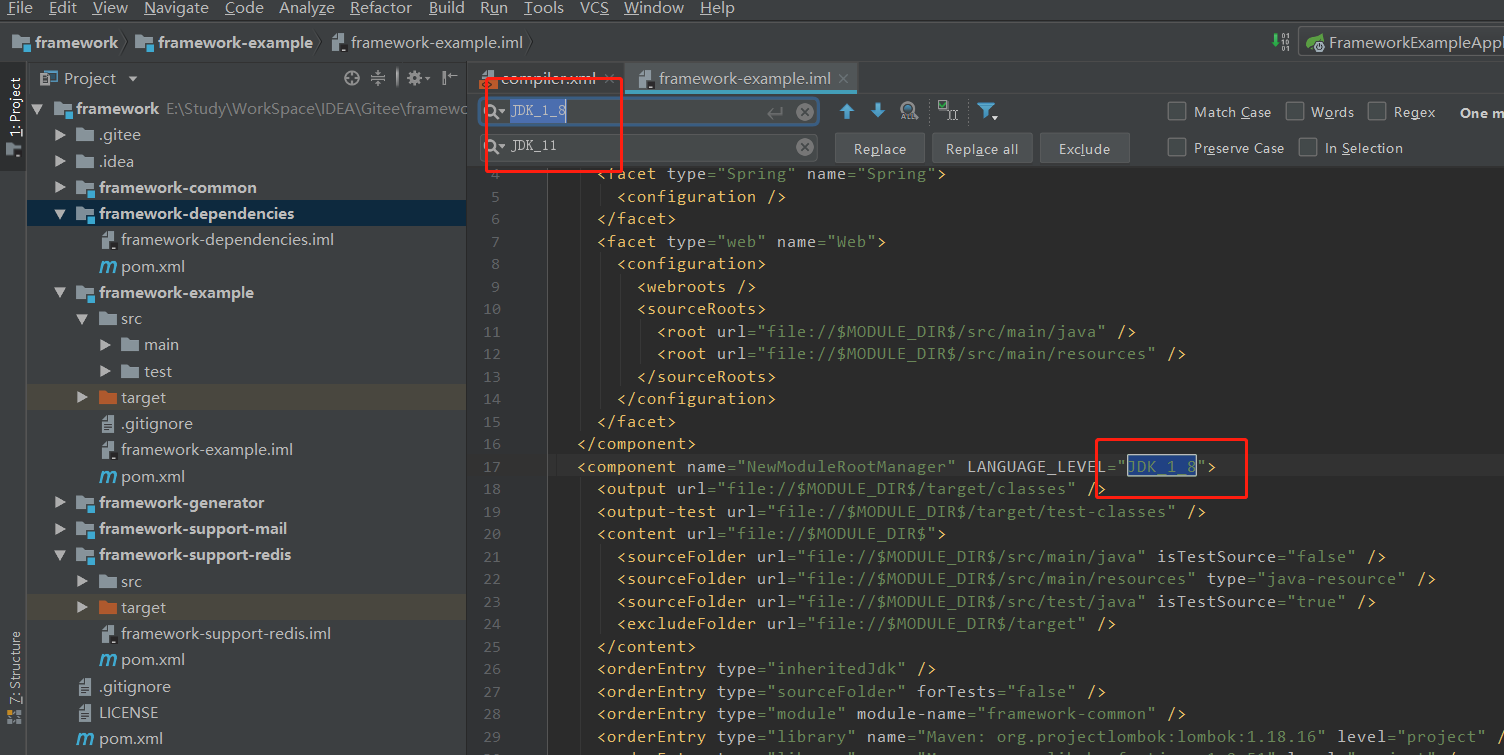1504x755 pixels.
Task: Hide the Project tool window
Action: [x=450, y=78]
